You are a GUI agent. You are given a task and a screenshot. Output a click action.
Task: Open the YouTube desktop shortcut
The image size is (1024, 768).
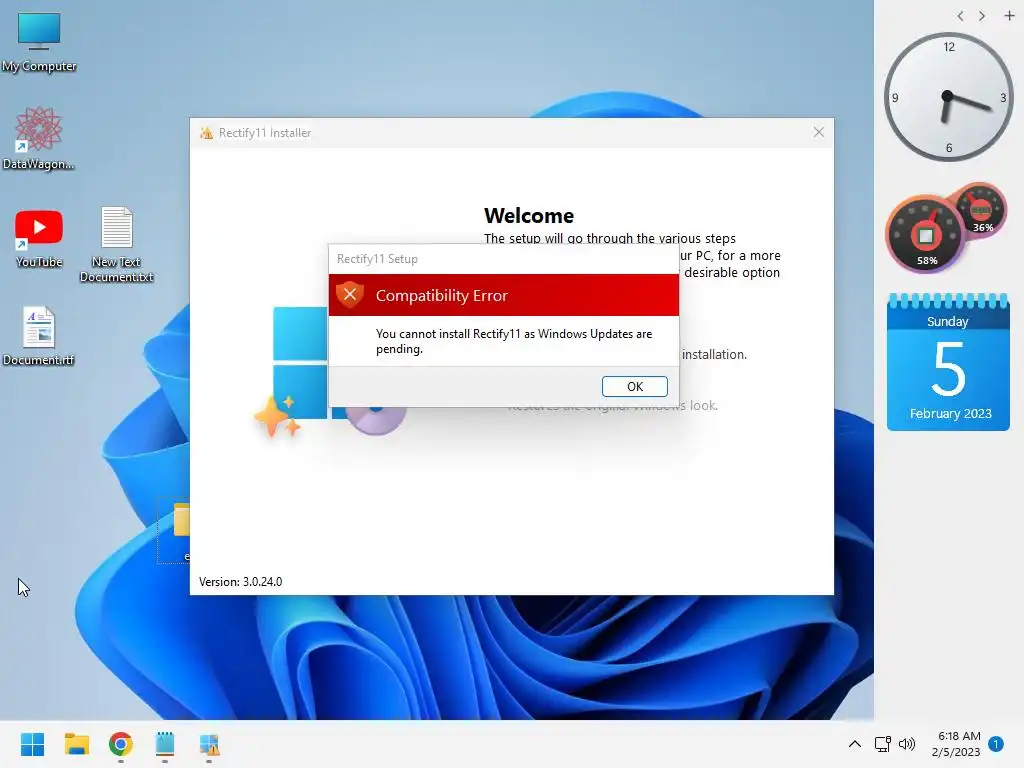point(39,238)
